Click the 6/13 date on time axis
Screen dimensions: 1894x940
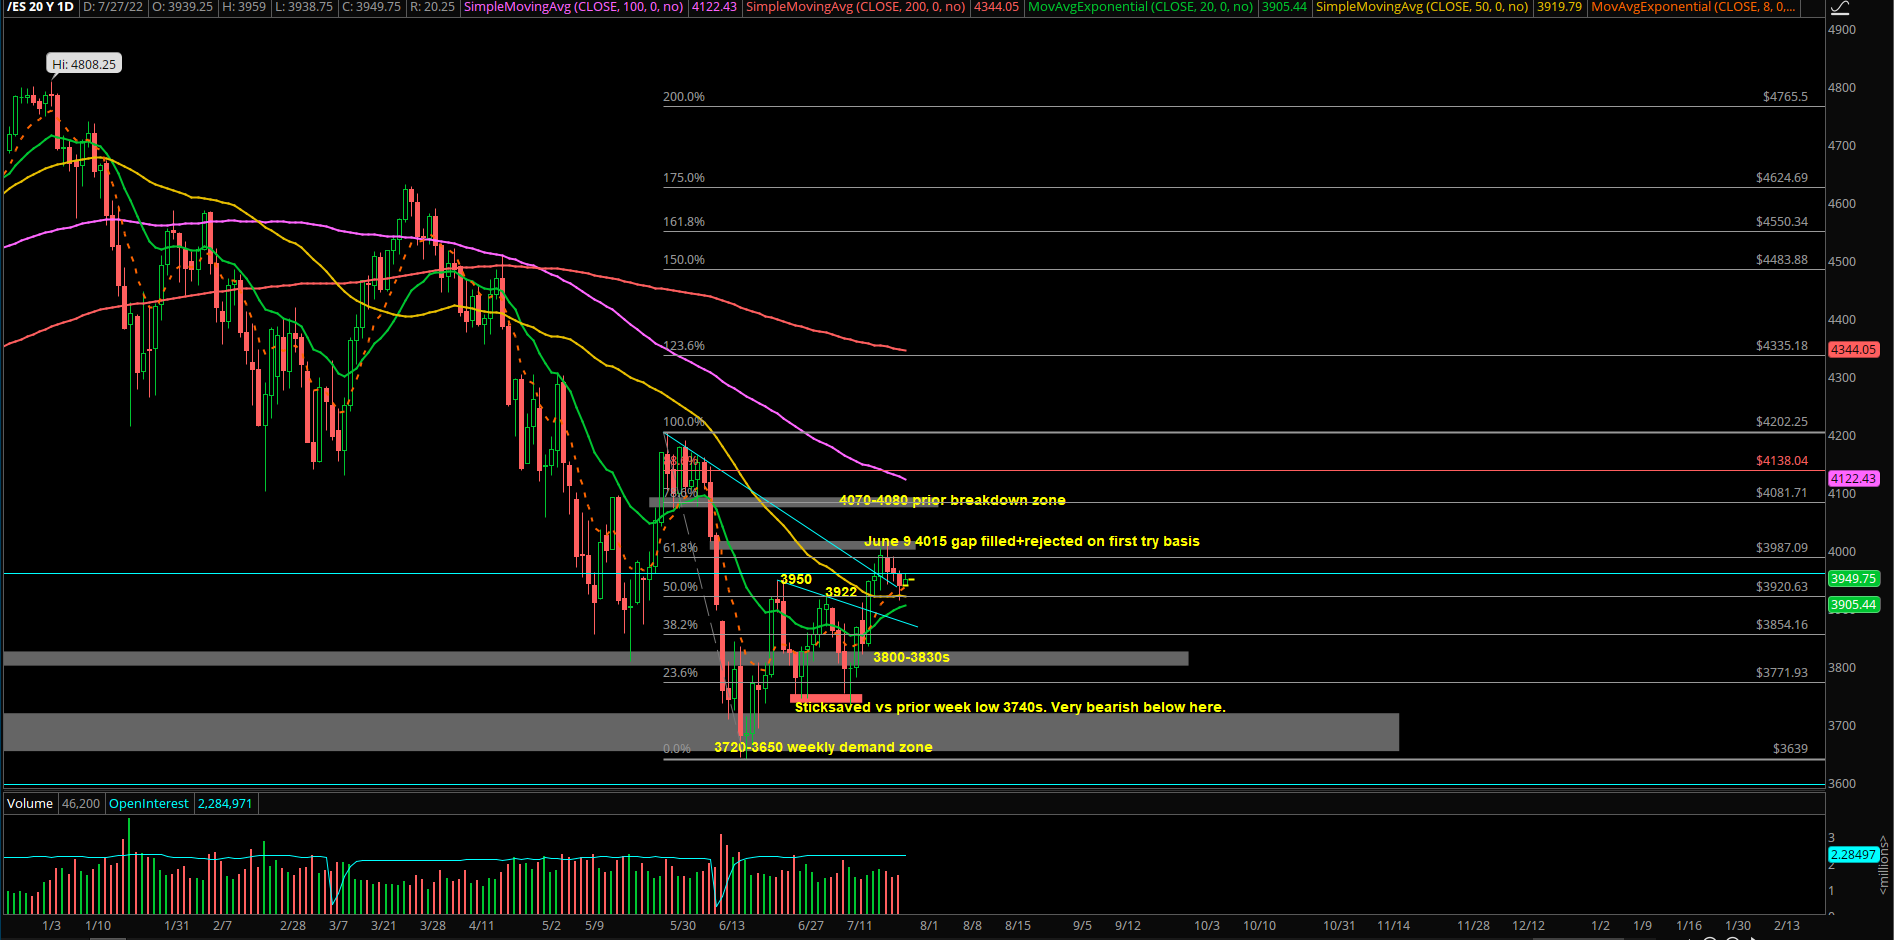click(731, 926)
